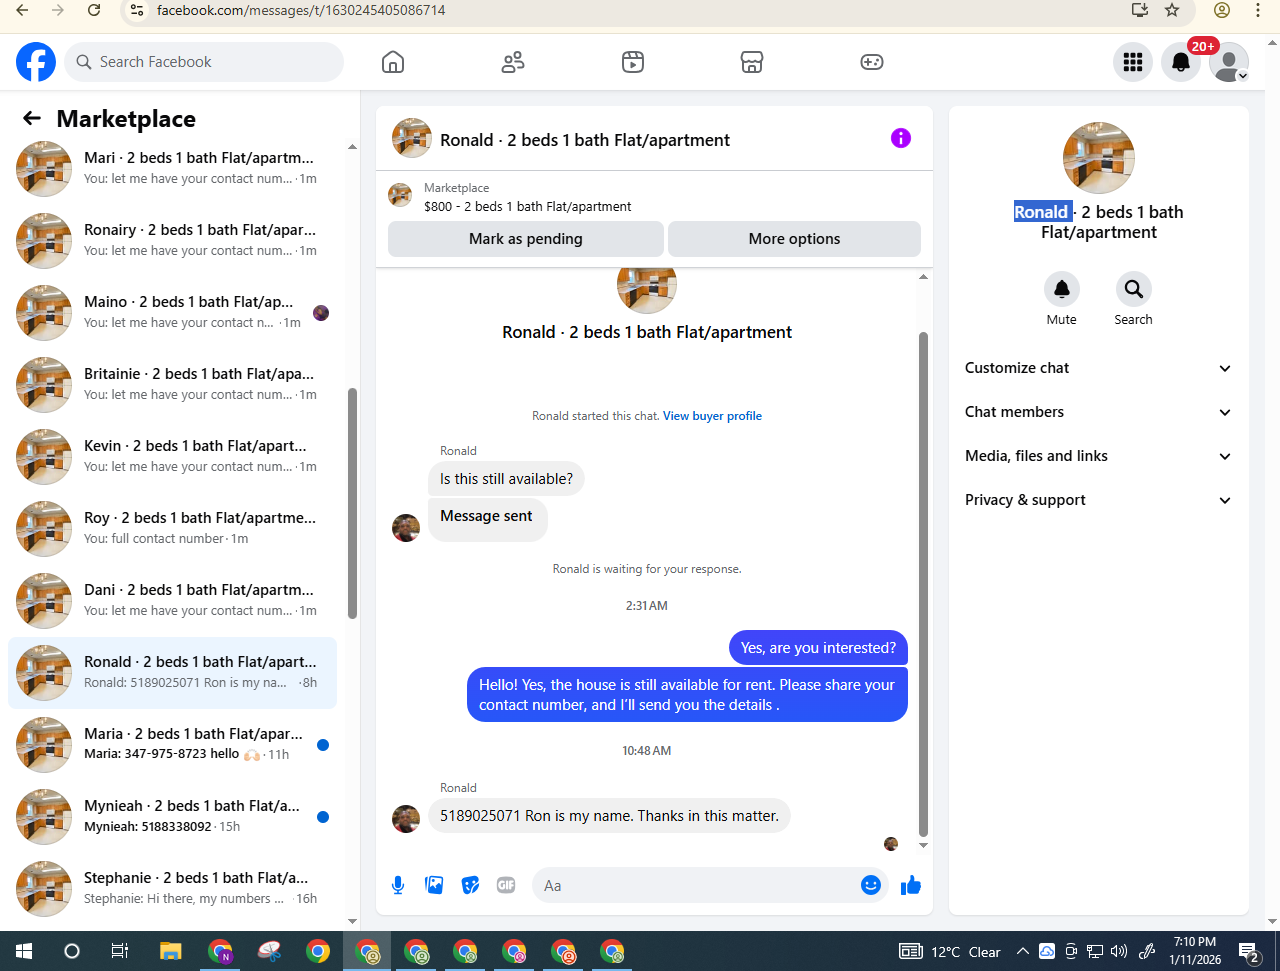Open View buyer profile link
The height and width of the screenshot is (971, 1280).
(712, 416)
